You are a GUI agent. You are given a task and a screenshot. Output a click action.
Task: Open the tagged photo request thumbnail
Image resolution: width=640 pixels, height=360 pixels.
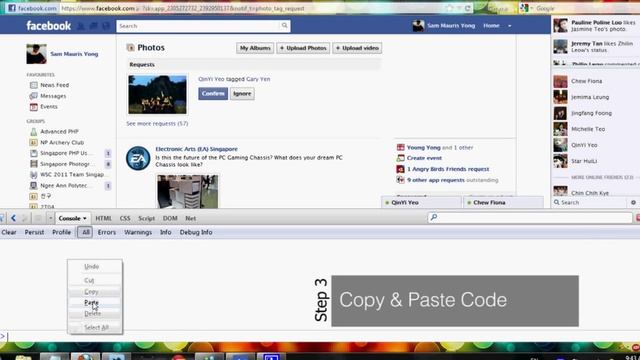tap(158, 95)
